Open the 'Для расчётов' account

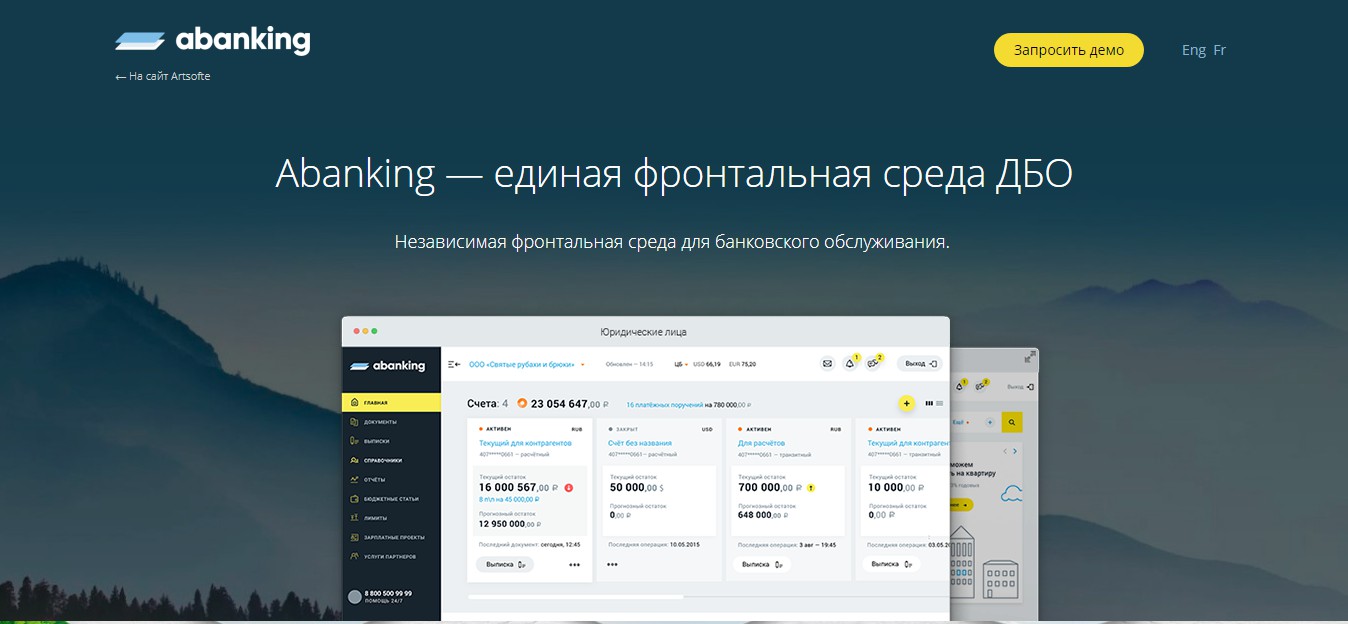coord(762,443)
